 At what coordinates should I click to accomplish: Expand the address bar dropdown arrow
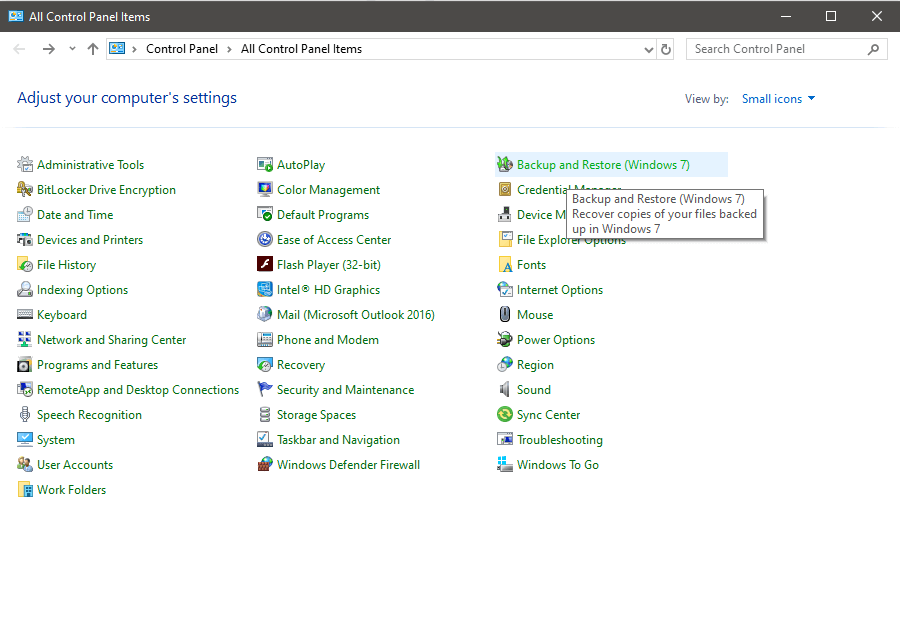(649, 48)
